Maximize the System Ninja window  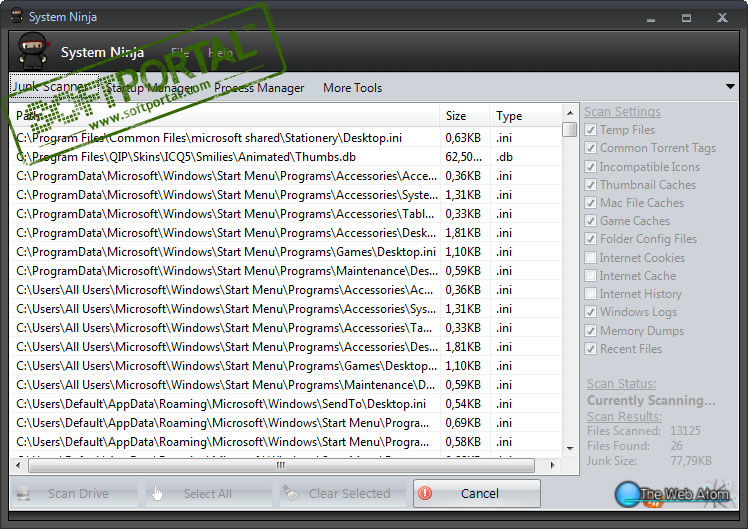[686, 18]
